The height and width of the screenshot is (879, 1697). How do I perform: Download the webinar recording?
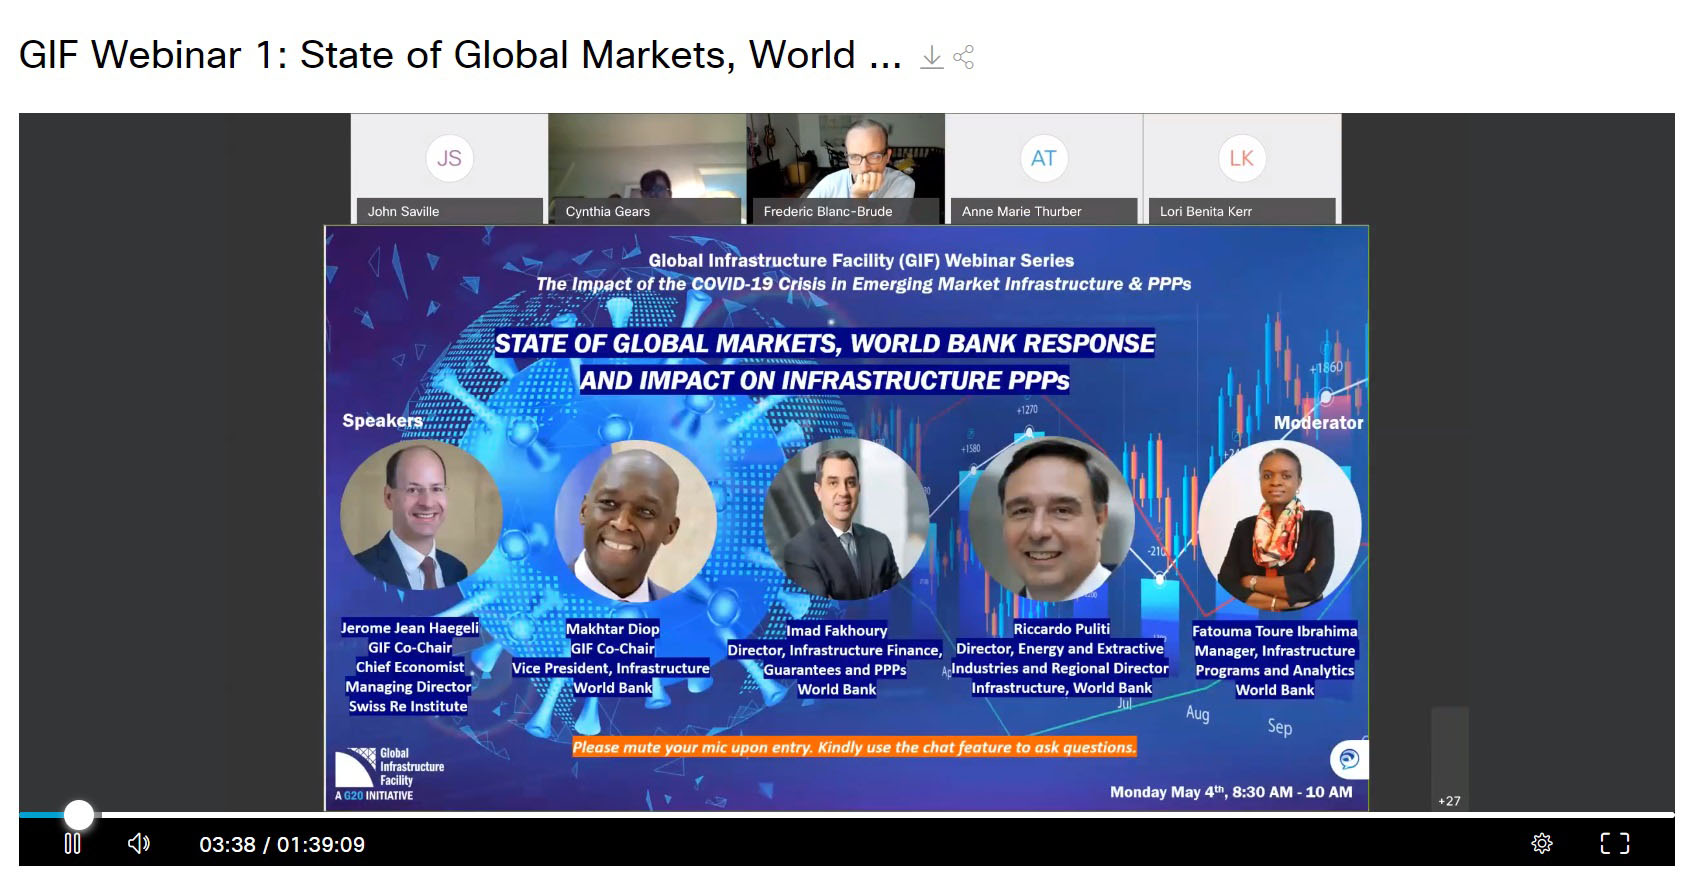click(931, 57)
